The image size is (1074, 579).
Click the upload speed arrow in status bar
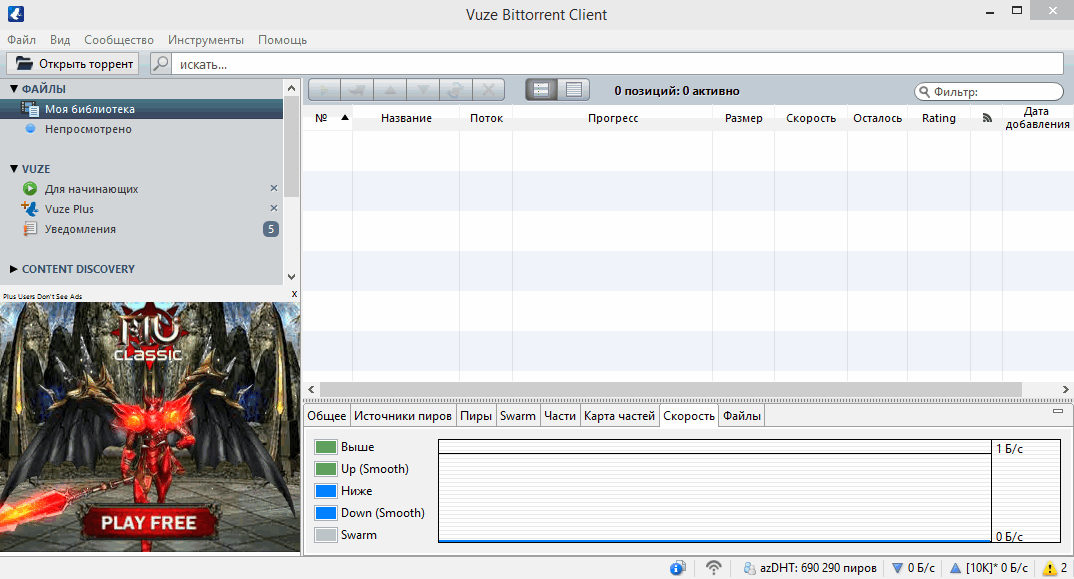(x=956, y=568)
